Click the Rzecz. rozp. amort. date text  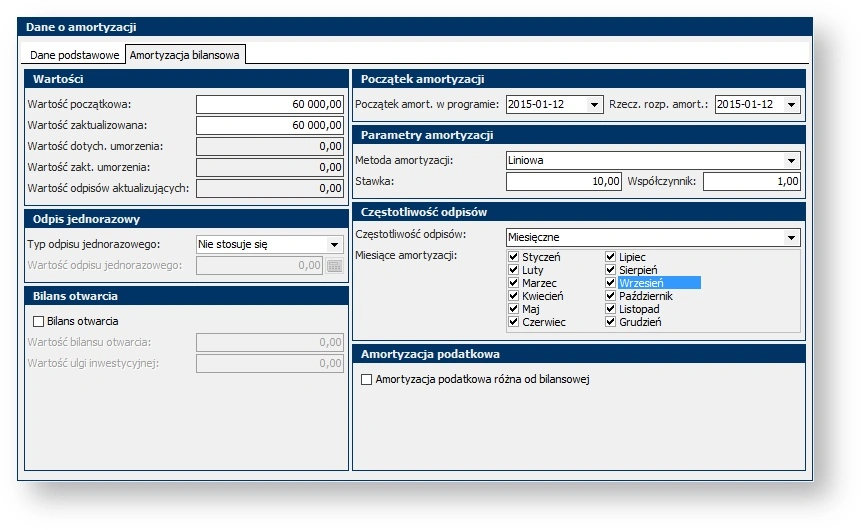(x=745, y=104)
